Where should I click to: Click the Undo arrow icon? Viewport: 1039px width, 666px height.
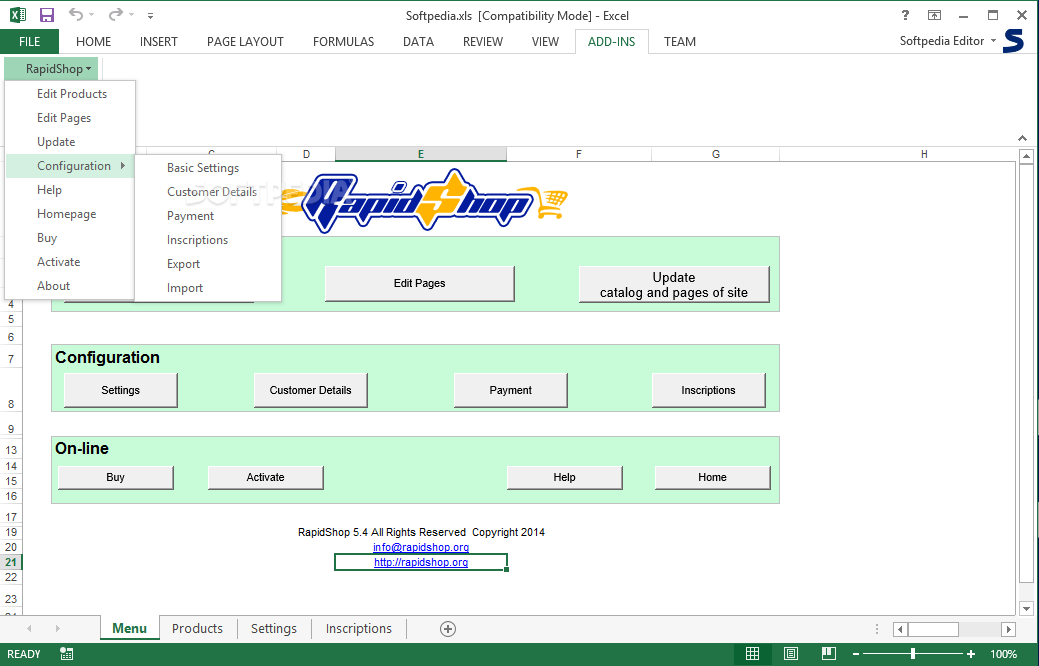[x=76, y=15]
